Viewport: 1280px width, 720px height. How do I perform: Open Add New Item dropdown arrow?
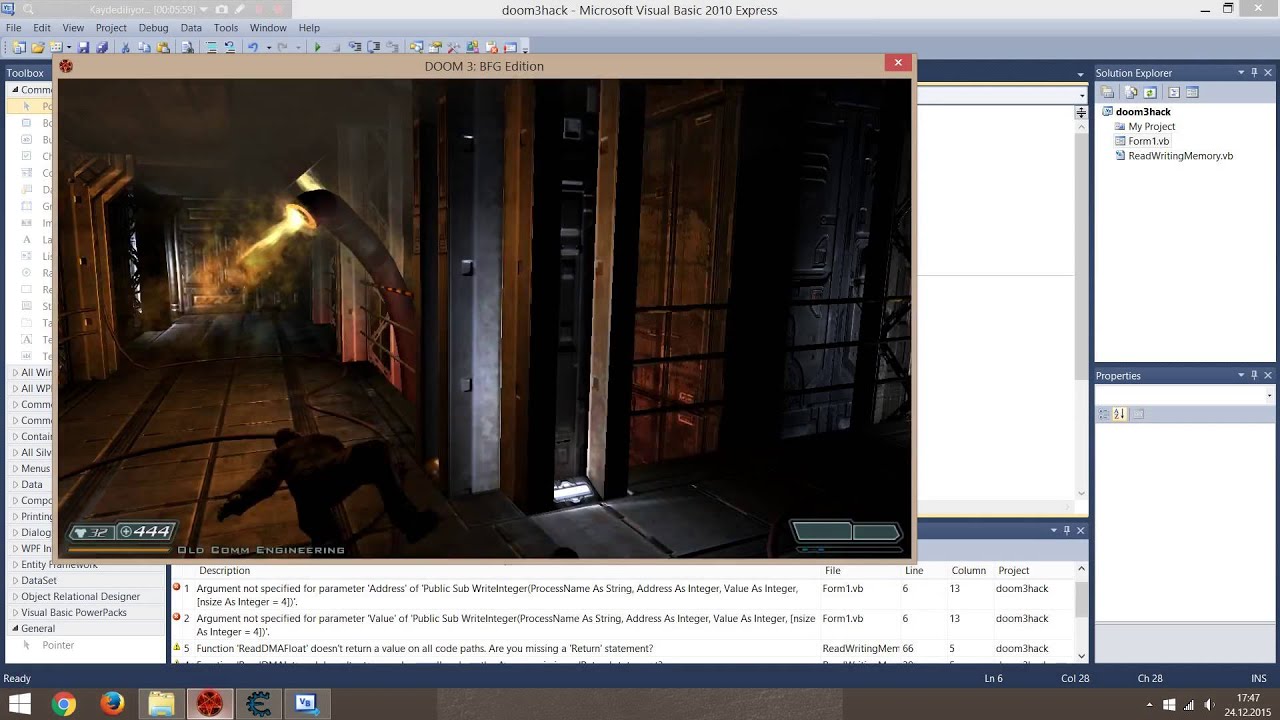pyautogui.click(x=69, y=47)
